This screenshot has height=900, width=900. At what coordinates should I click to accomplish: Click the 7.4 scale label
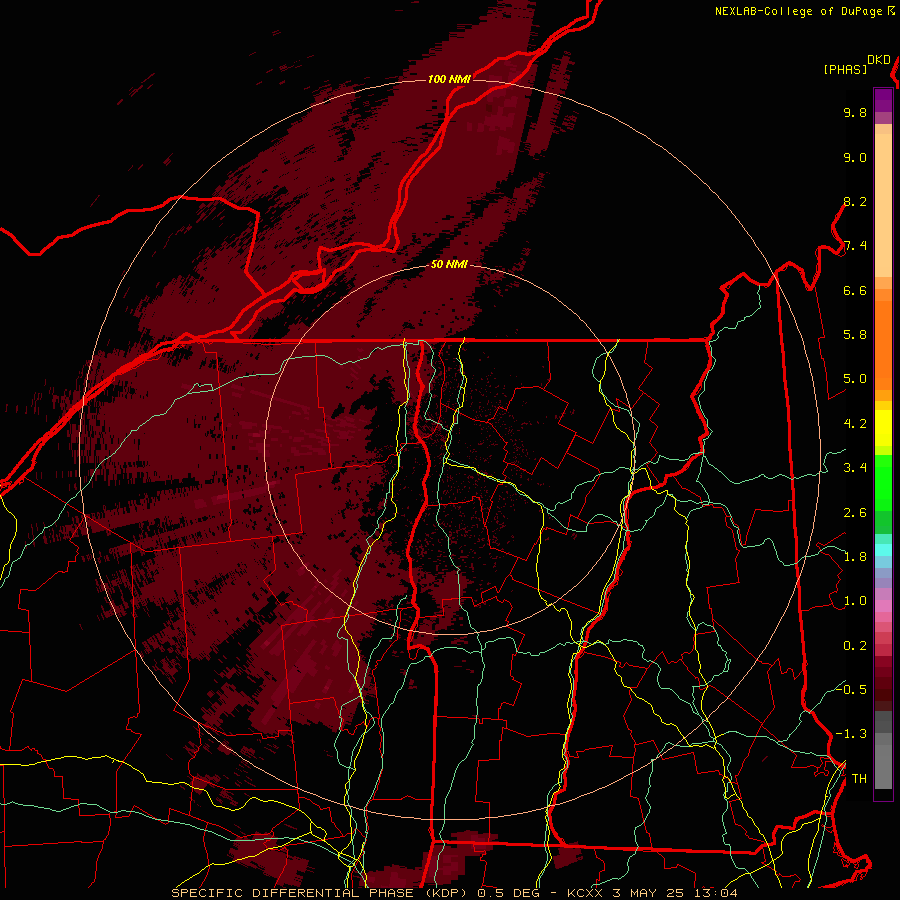855,246
